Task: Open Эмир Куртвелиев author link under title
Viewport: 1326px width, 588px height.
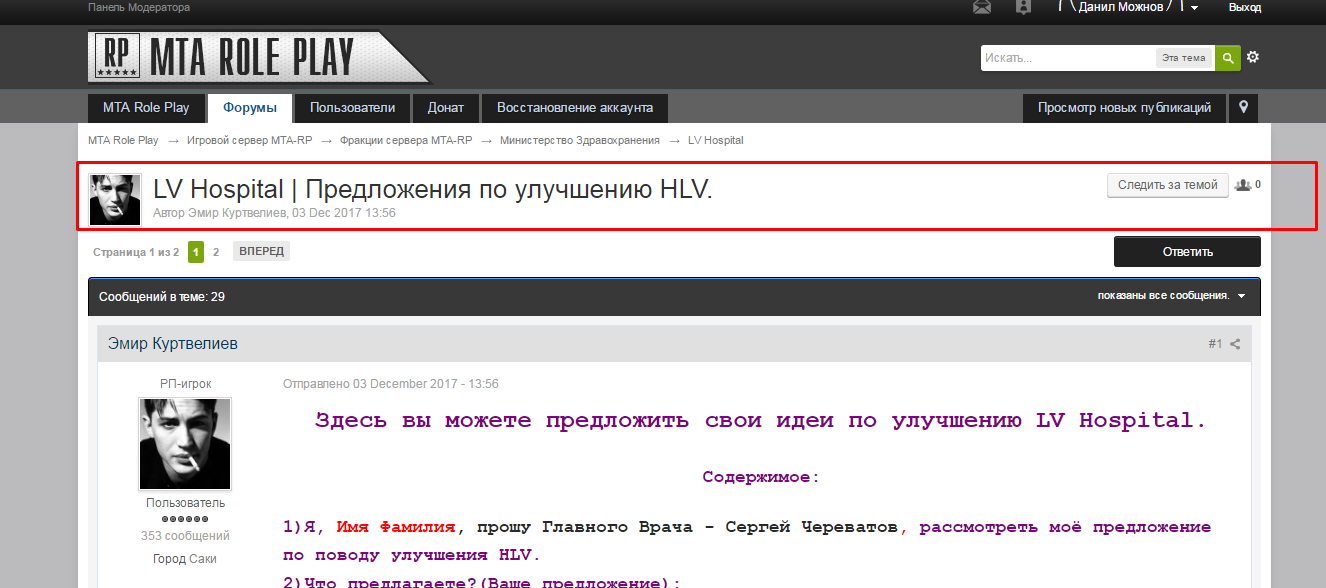Action: click(237, 213)
